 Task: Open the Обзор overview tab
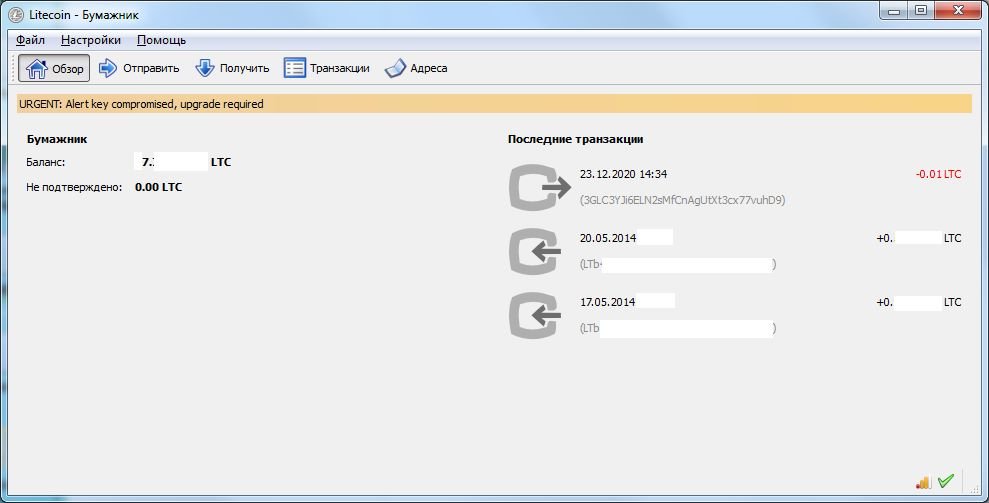click(54, 68)
